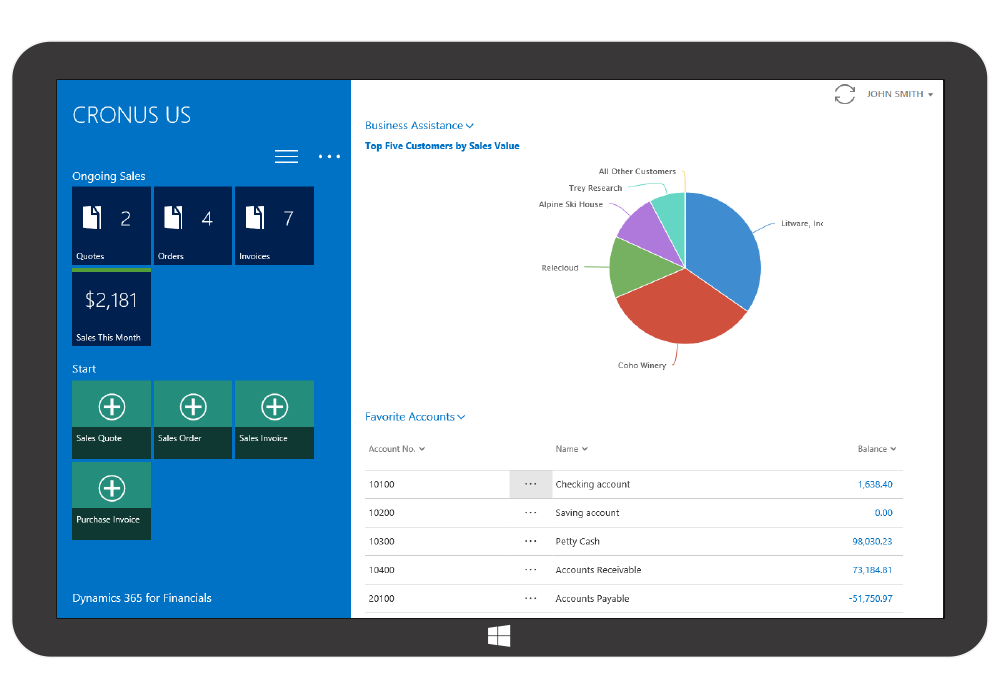Image resolution: width=1000 pixels, height=700 pixels.
Task: Open the Invoices tile showing 7
Action: pos(274,226)
